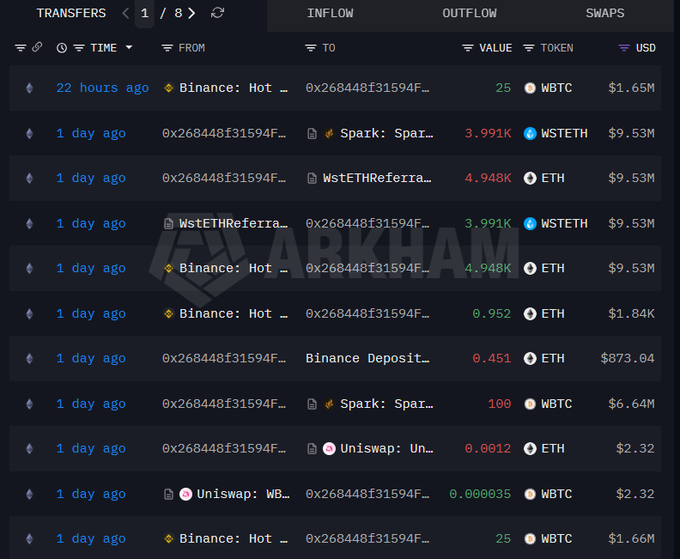
Task: Click ETH token icon in the 0.952 row
Action: coord(530,314)
